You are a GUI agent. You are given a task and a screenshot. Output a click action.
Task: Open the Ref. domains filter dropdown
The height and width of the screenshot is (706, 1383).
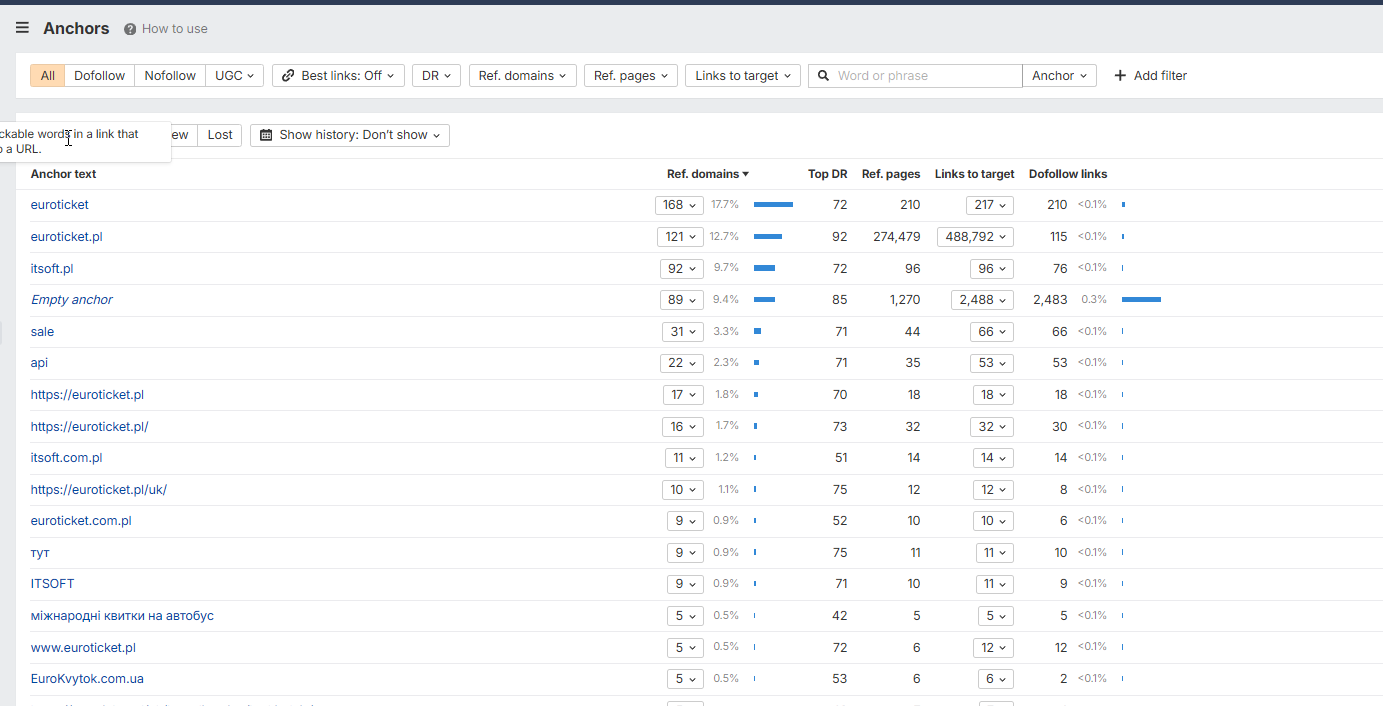(522, 76)
